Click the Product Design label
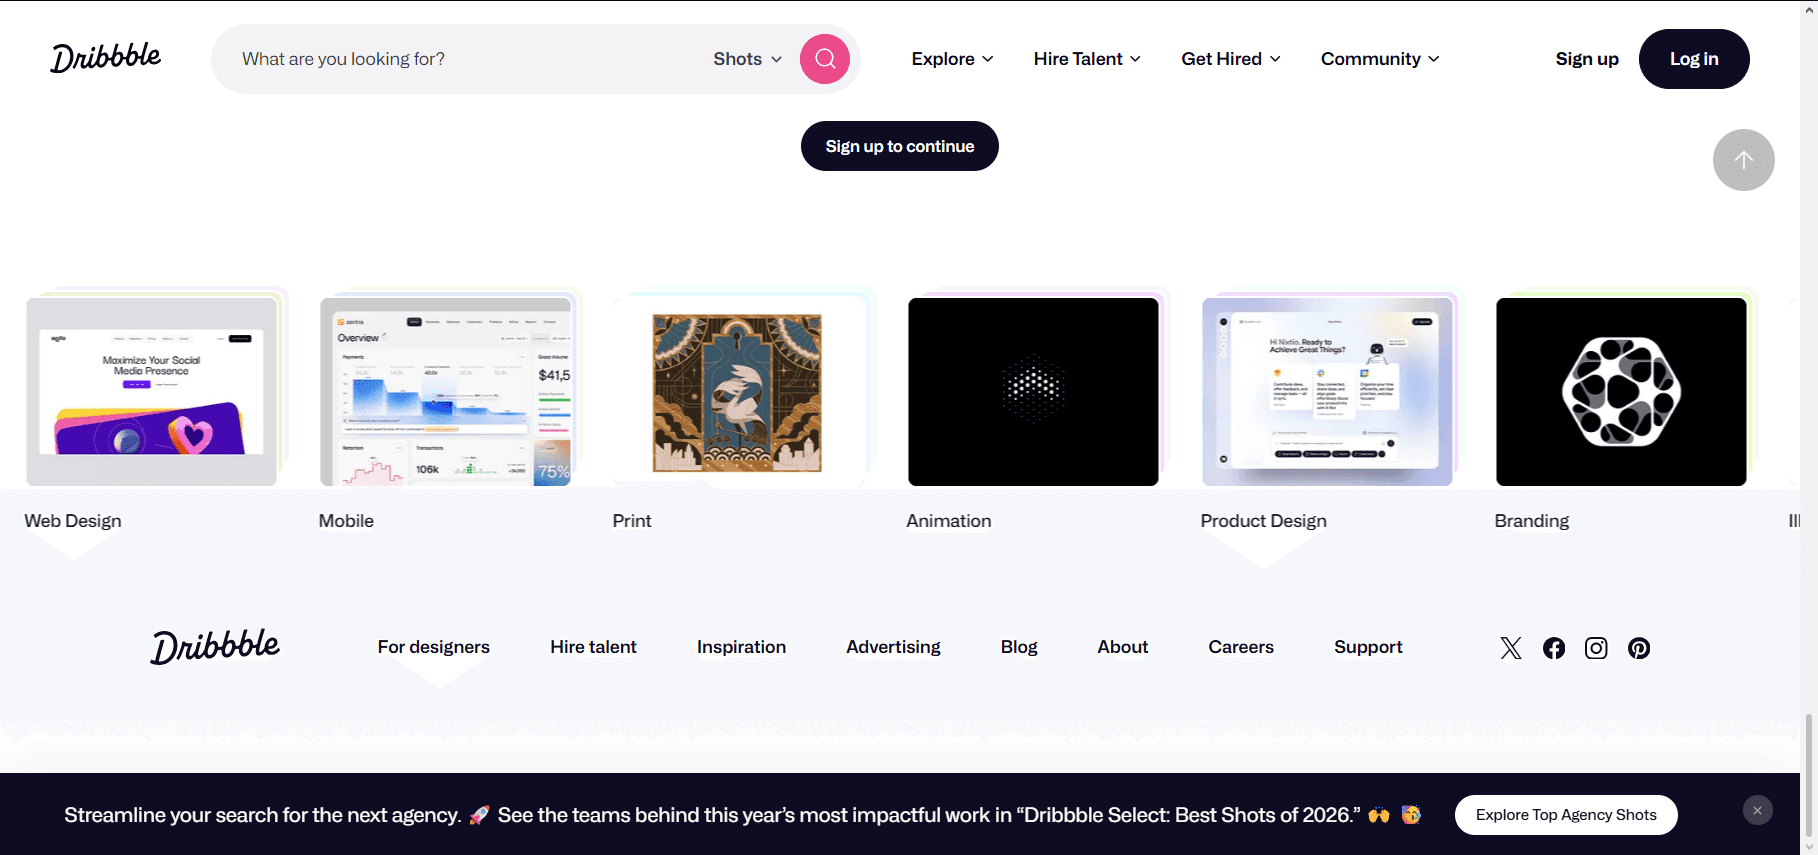The width and height of the screenshot is (1818, 855). tap(1264, 521)
